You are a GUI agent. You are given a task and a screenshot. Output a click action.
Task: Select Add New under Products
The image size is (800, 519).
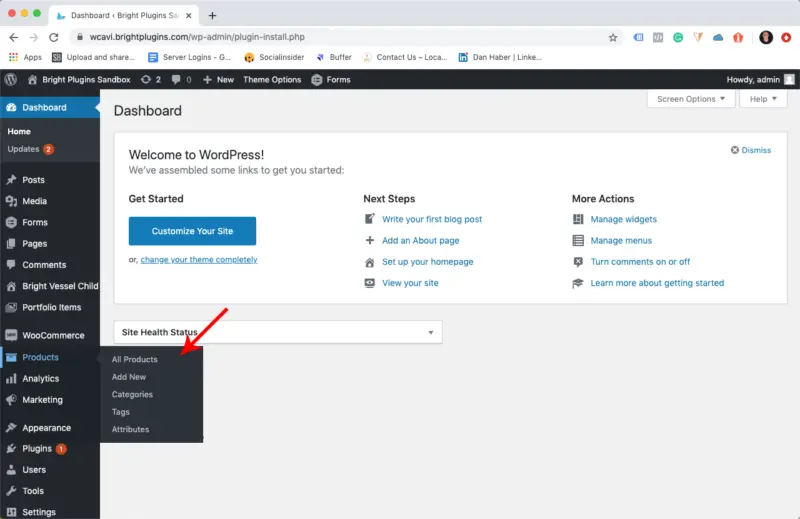point(129,377)
